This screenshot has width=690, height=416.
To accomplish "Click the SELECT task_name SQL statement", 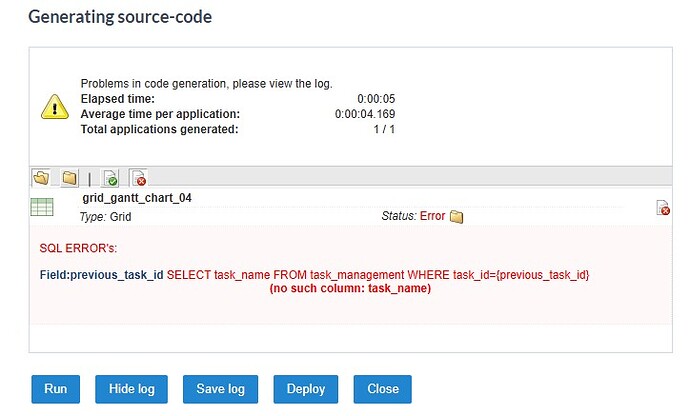I will (378, 274).
